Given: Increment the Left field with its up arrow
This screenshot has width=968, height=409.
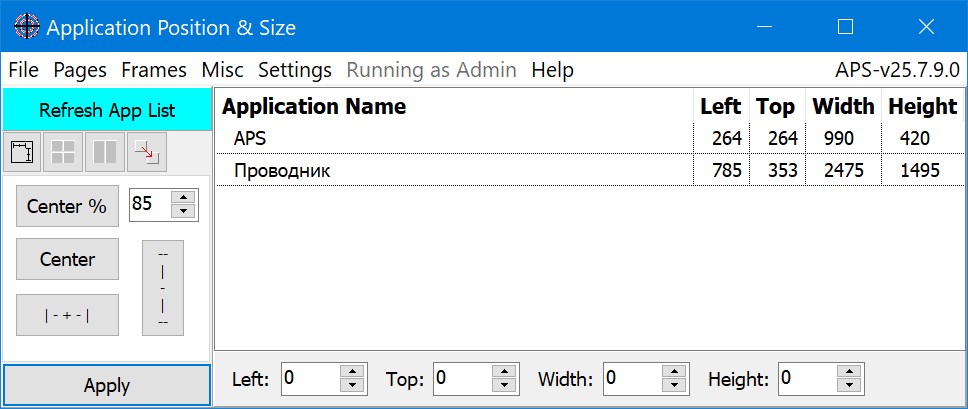Looking at the screenshot, I should coord(353,372).
